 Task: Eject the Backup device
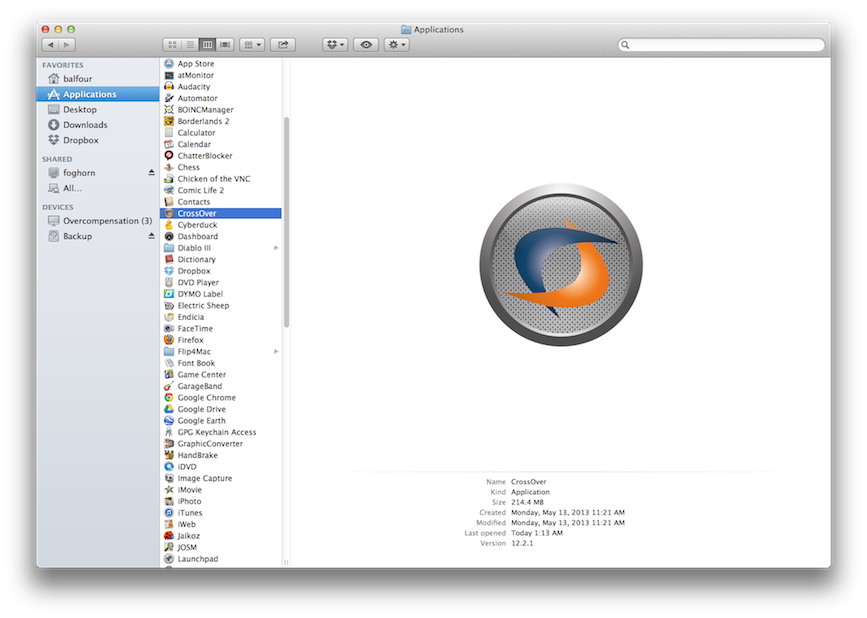(x=152, y=236)
